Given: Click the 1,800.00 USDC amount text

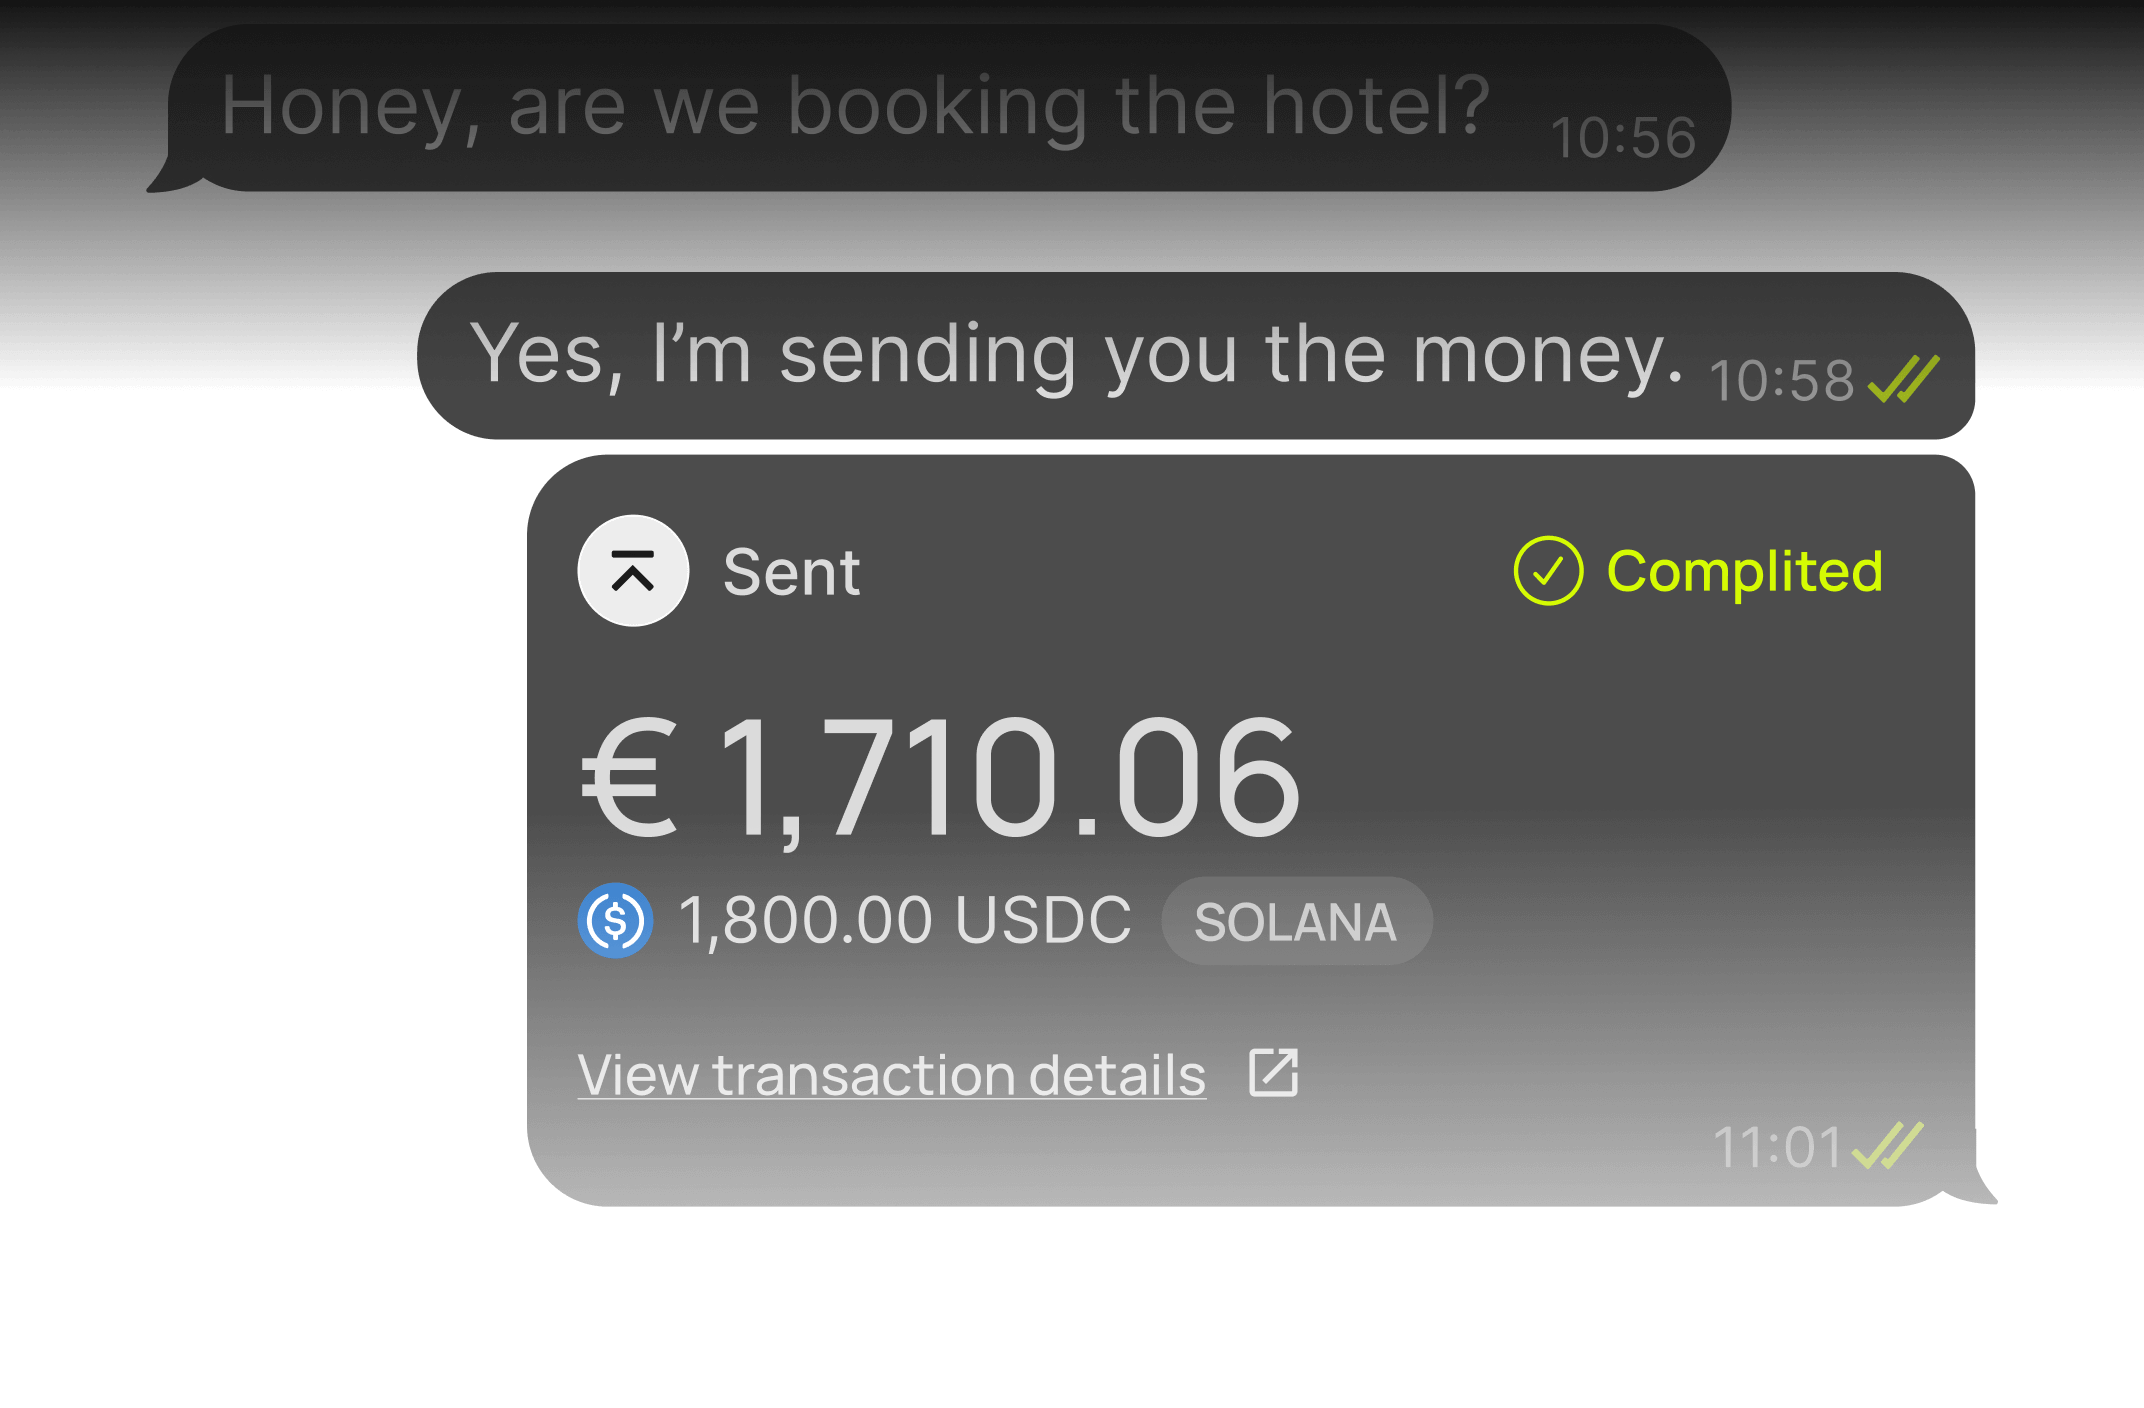Looking at the screenshot, I should (x=904, y=920).
